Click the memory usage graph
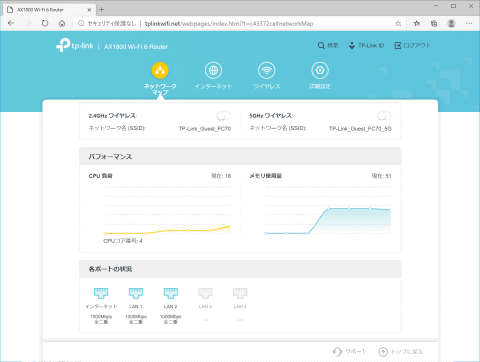Image resolution: width=480 pixels, height=362 pixels. pyautogui.click(x=328, y=210)
